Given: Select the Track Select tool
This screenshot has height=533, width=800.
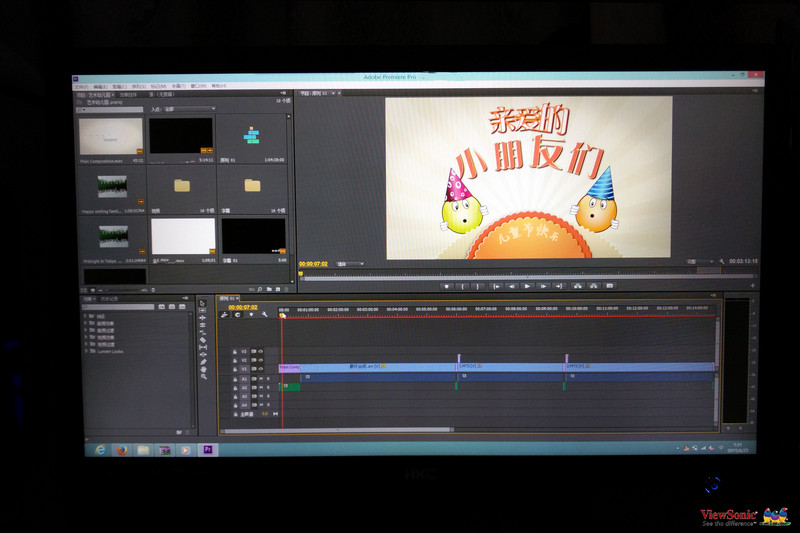Looking at the screenshot, I should tap(203, 311).
